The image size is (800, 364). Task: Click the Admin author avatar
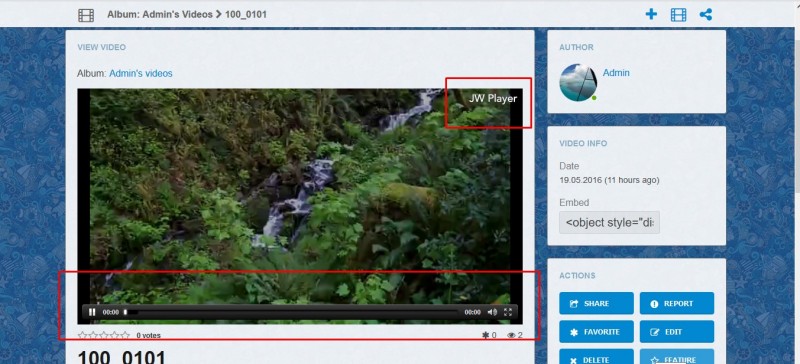578,82
